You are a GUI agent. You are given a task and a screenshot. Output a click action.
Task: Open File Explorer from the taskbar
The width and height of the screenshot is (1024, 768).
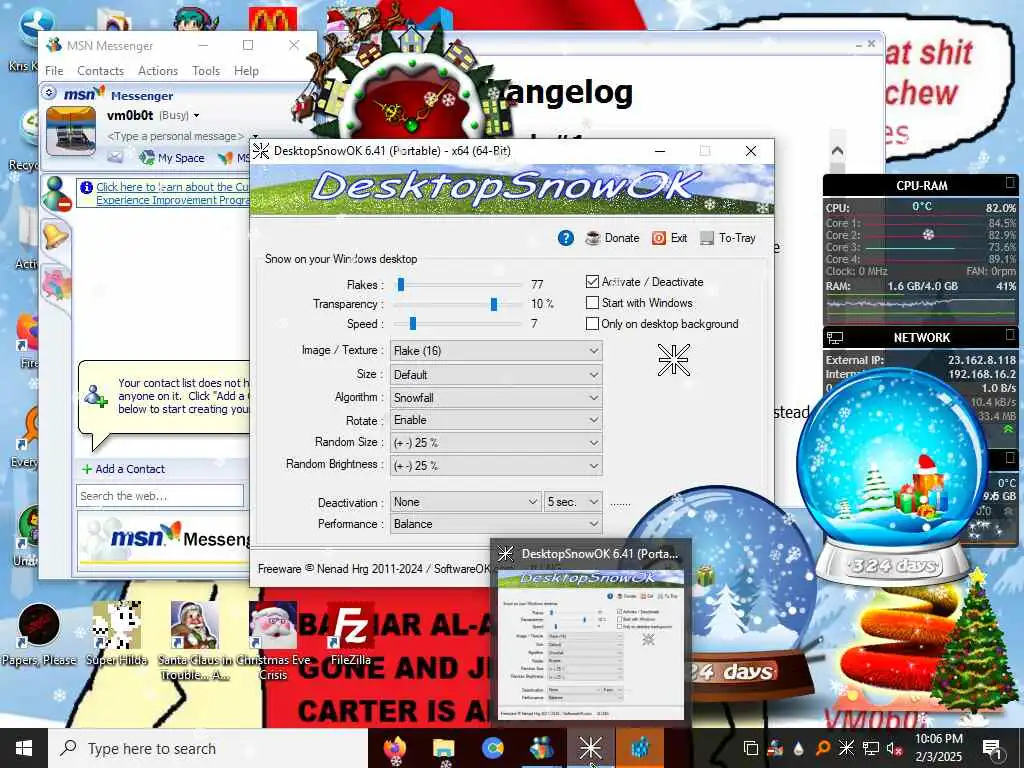point(443,748)
